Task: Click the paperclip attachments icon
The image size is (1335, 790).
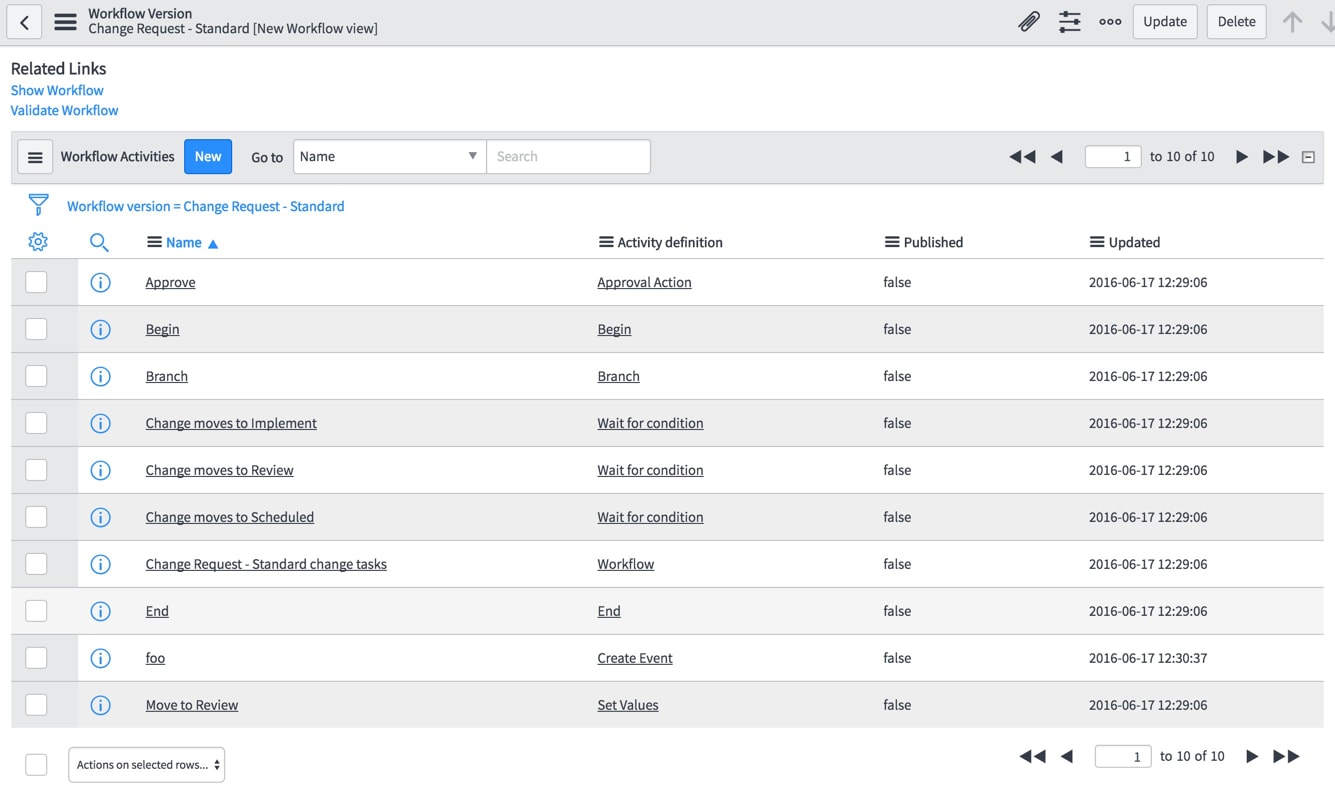Action: point(1028,21)
